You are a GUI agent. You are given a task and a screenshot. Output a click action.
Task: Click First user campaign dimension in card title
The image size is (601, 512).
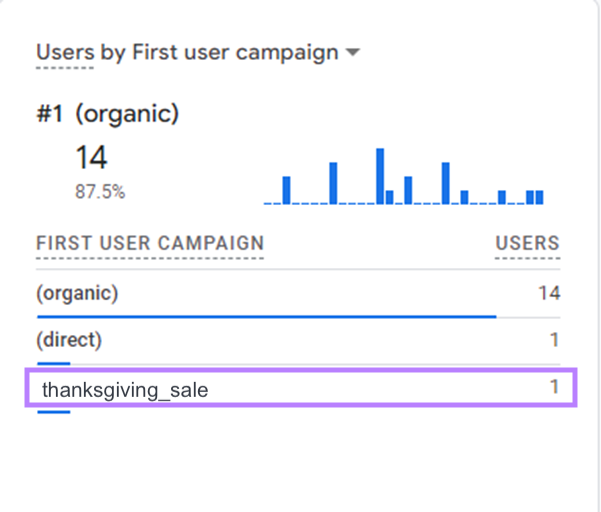(235, 53)
